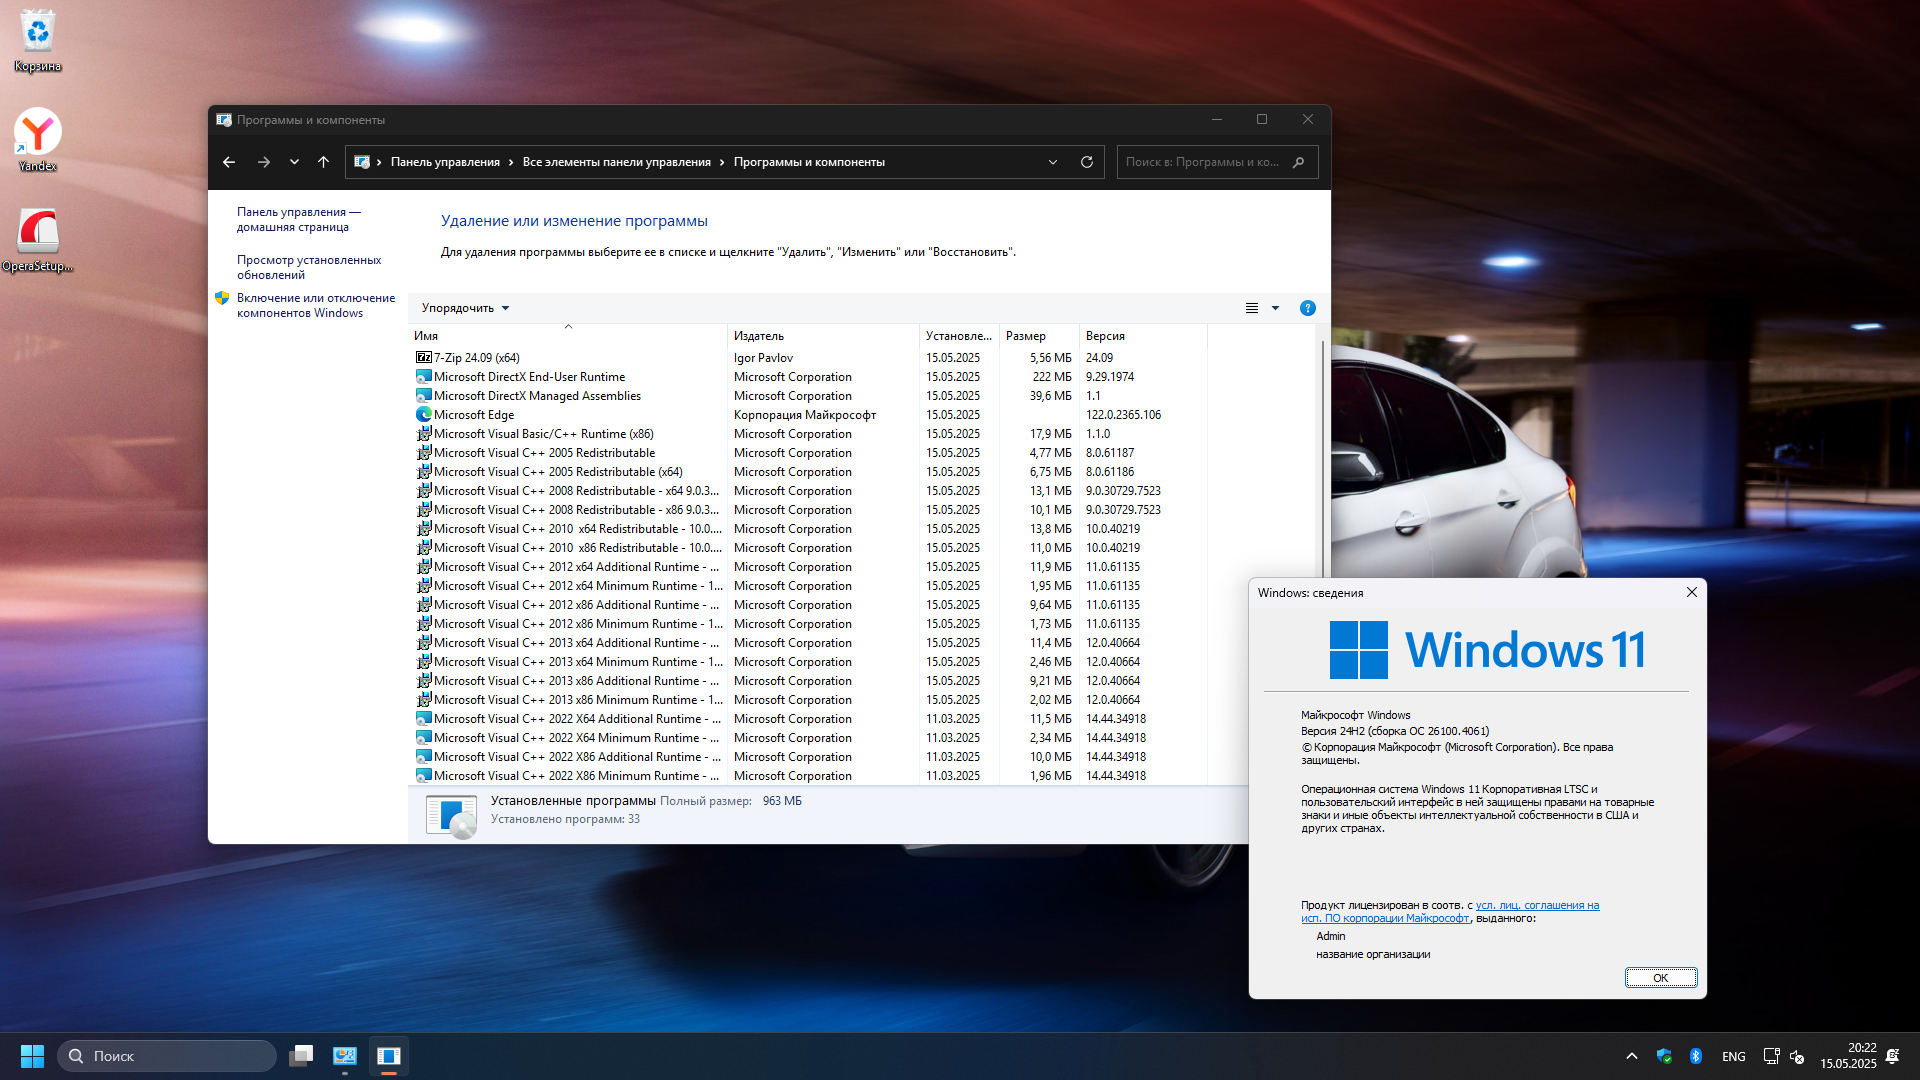Viewport: 1920px width, 1080px height.
Task: Select Visual C++ 2022 X64 Additional Runtime icon
Action: (423, 719)
